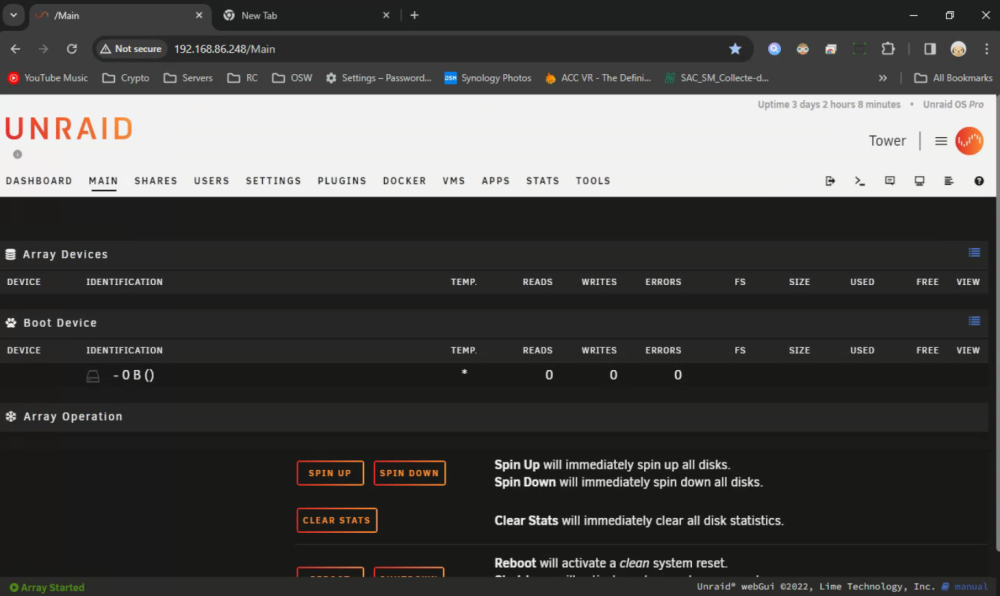Click the Array Started status indicator
This screenshot has width=1000, height=596.
(47, 588)
